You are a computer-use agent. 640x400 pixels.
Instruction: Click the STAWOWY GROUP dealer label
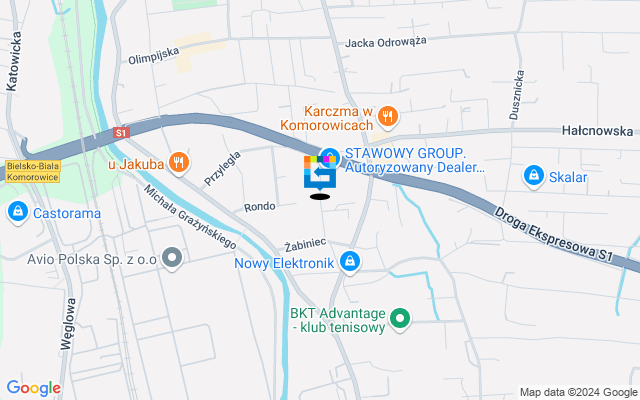point(415,160)
